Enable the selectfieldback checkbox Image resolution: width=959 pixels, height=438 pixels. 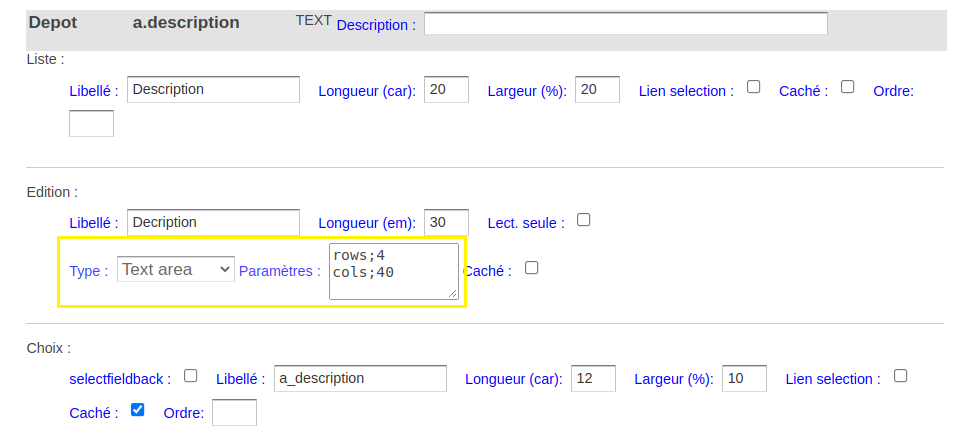click(191, 376)
